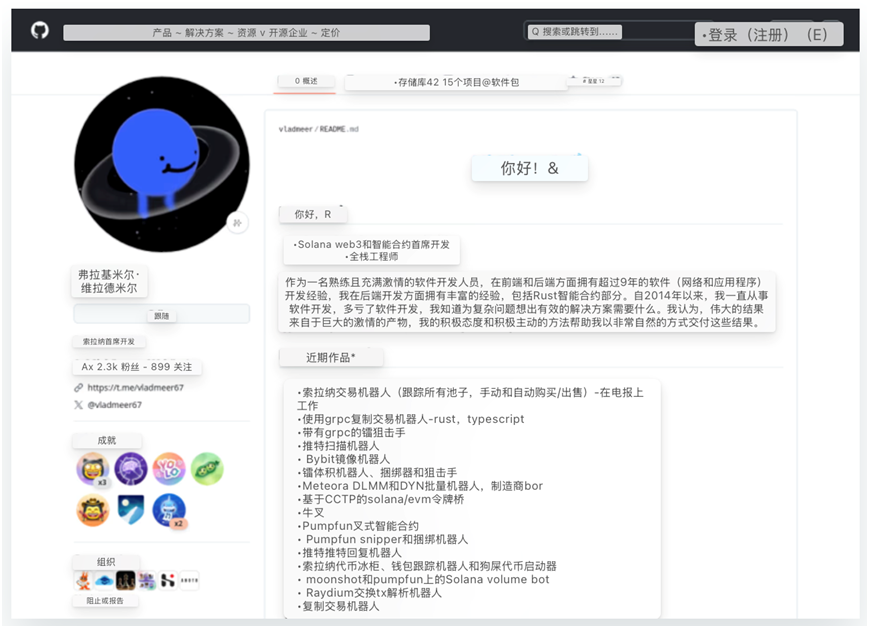Click the 你好！ README heading
The height and width of the screenshot is (628, 869).
(529, 168)
